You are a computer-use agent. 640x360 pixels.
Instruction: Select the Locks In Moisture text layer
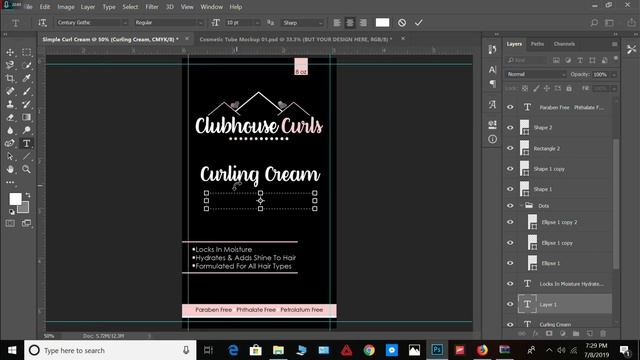[x=565, y=284]
